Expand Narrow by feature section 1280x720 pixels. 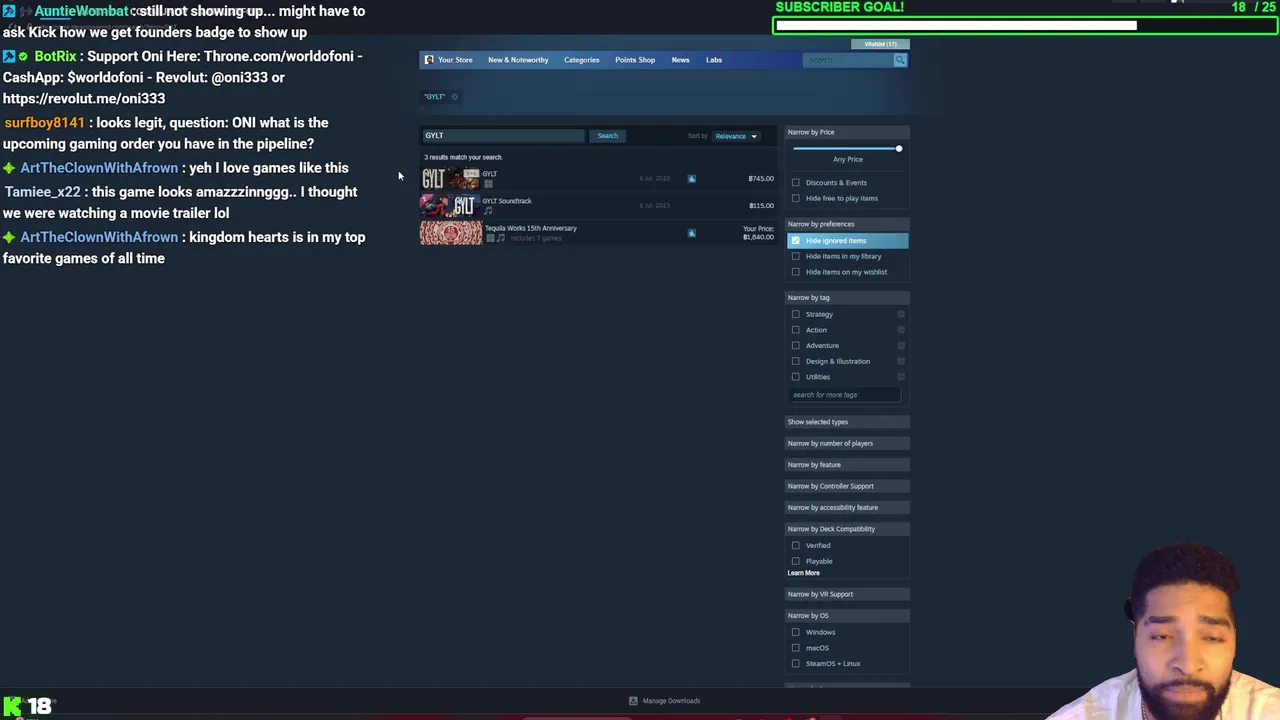pos(847,465)
